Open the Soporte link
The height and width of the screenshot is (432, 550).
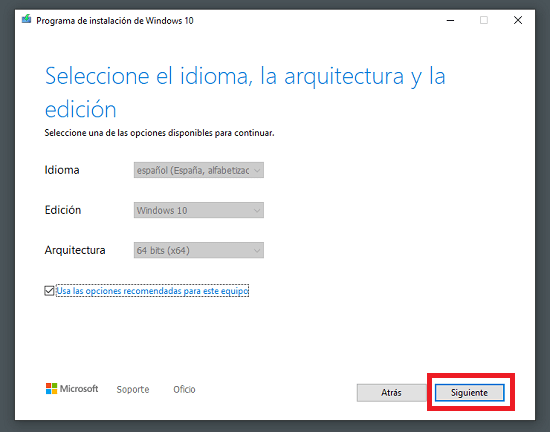coord(133,389)
